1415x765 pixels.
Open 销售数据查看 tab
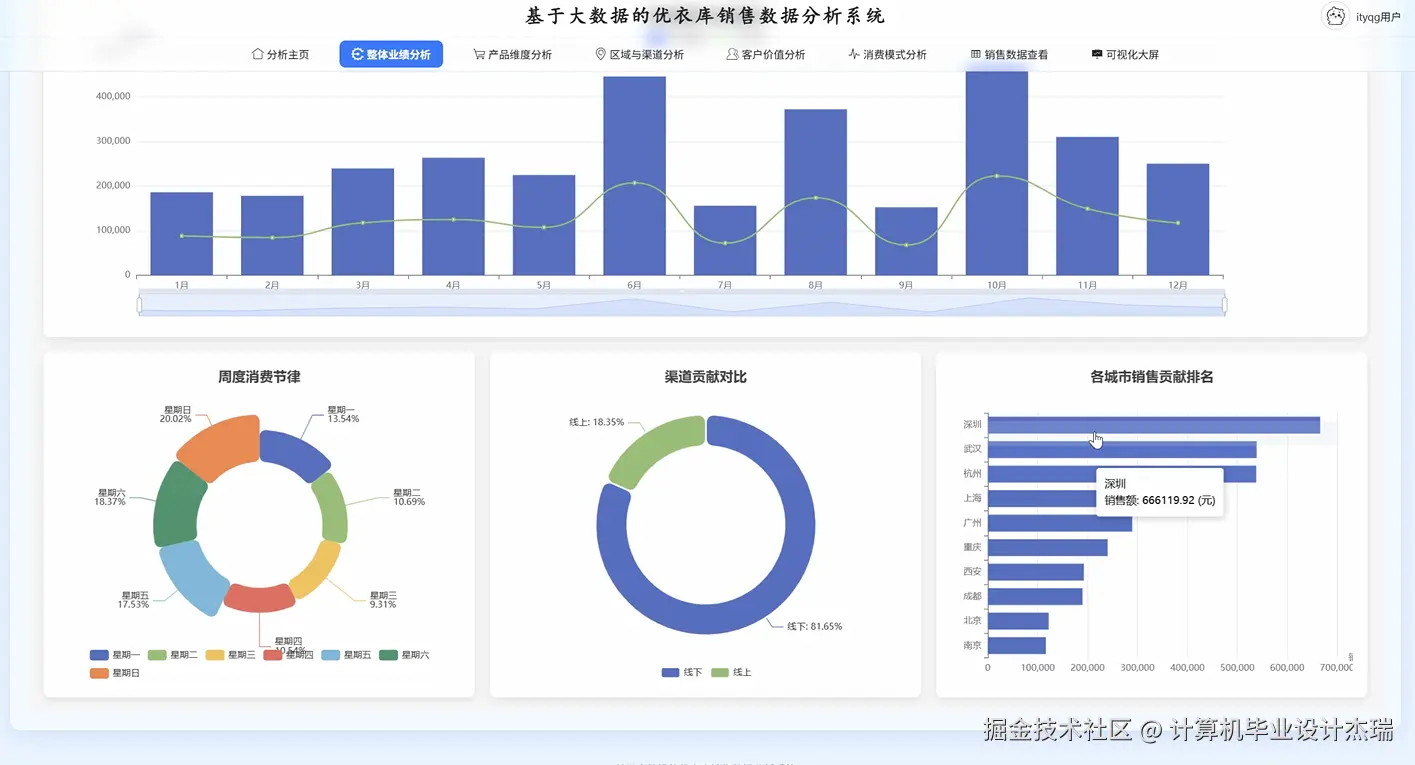tap(1009, 54)
